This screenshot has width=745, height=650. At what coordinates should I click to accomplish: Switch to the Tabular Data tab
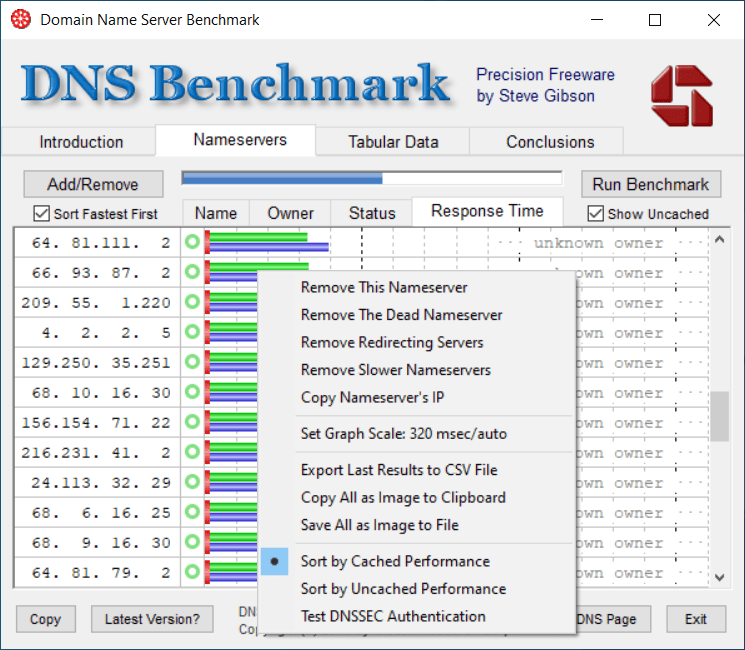pyautogui.click(x=393, y=142)
